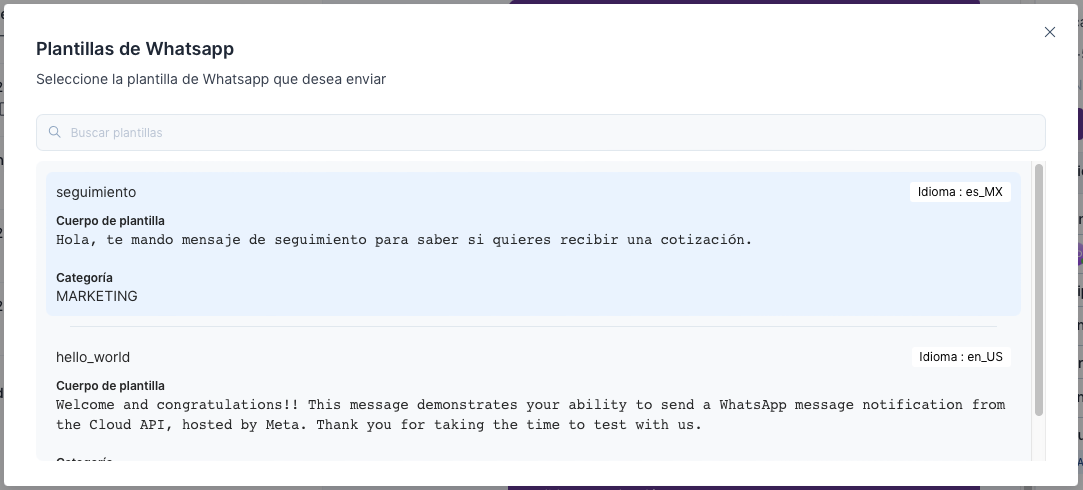Focus the Buscar plantillas search field
The height and width of the screenshot is (490, 1083).
tap(540, 132)
